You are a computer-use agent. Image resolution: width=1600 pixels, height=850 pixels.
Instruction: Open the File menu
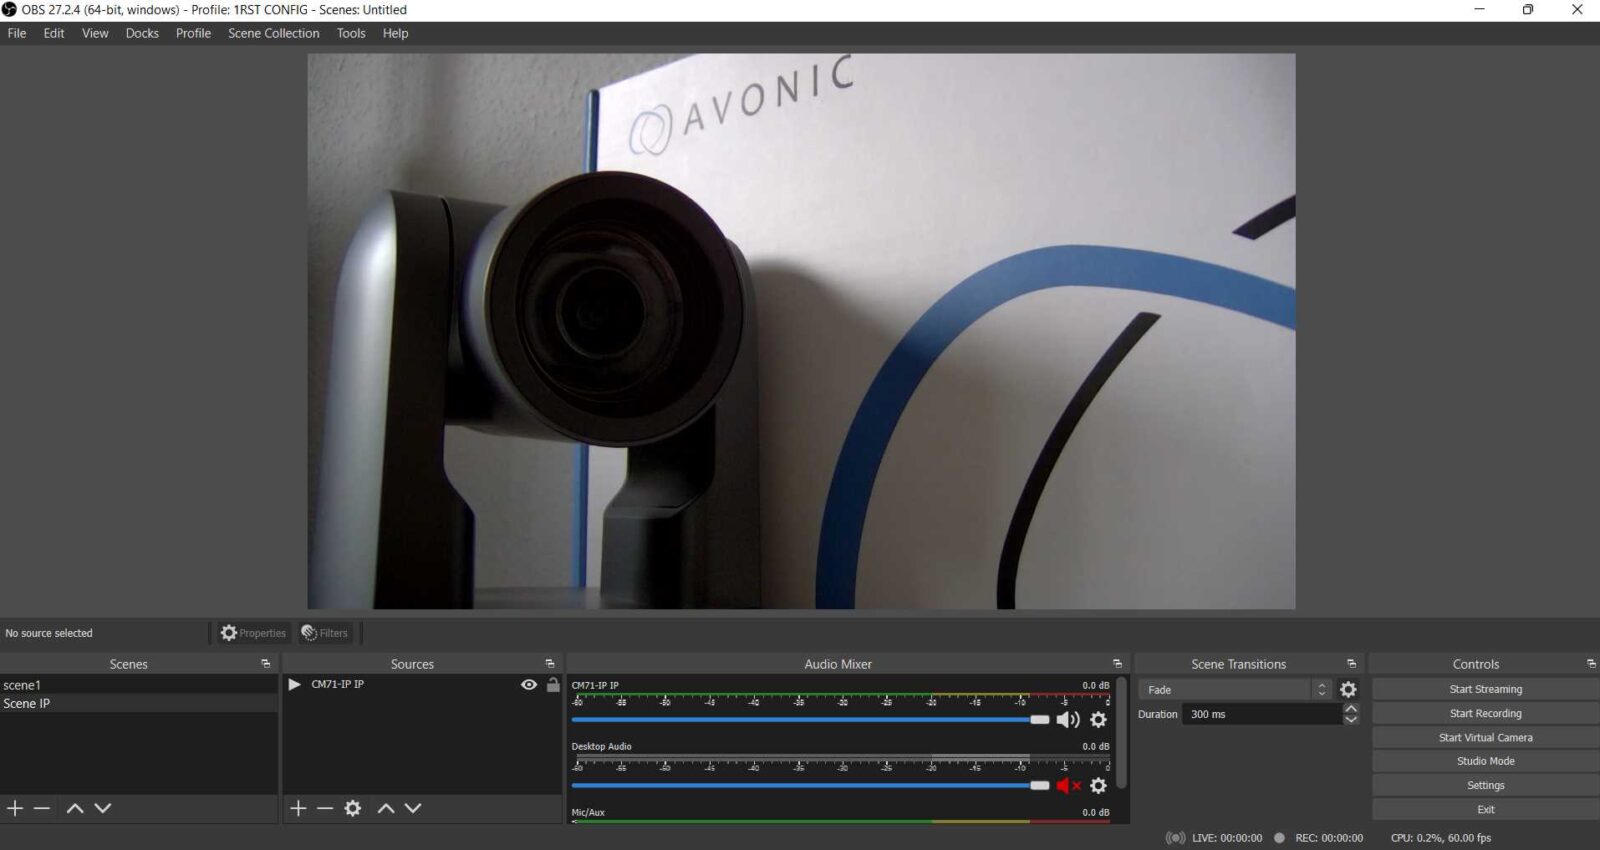tap(17, 33)
